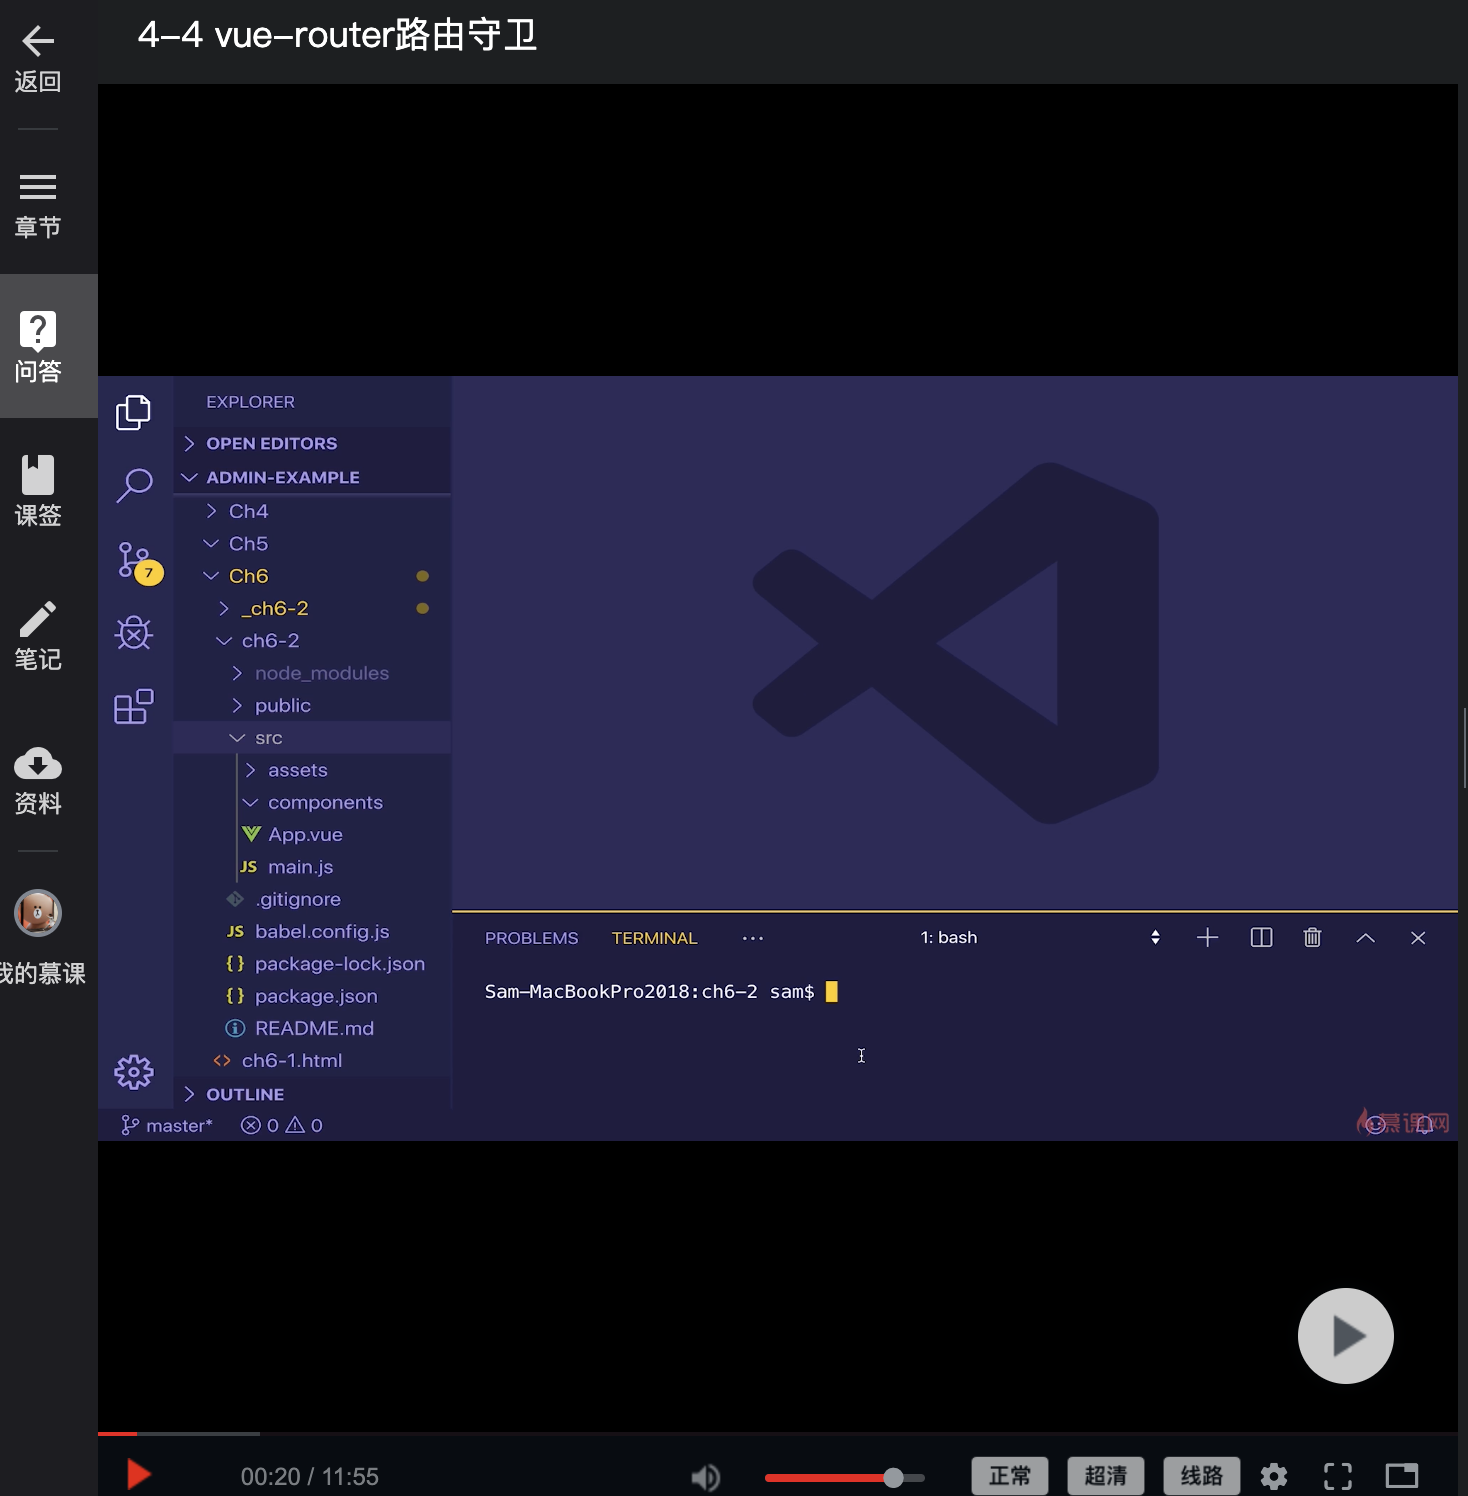Collapse the src folder
This screenshot has height=1496, width=1468.
tap(312, 737)
